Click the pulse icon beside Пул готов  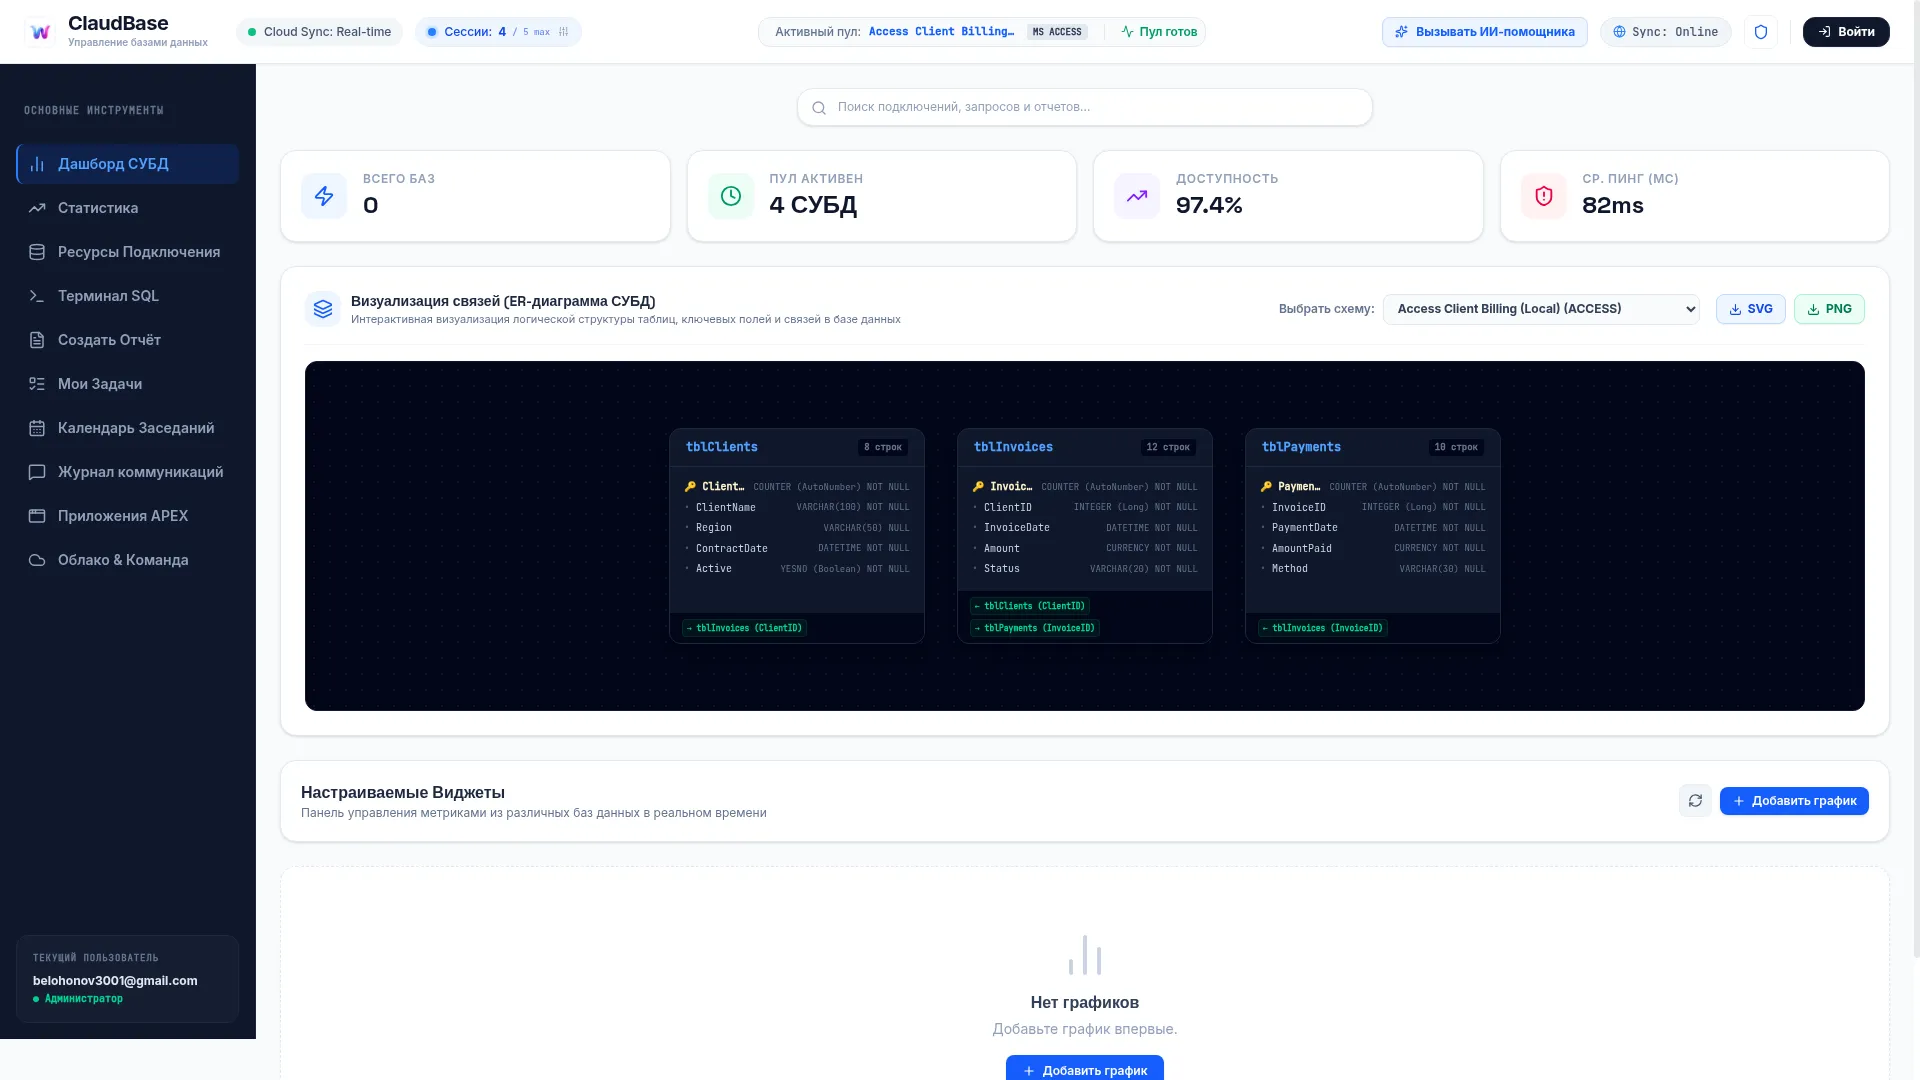pyautogui.click(x=1127, y=32)
